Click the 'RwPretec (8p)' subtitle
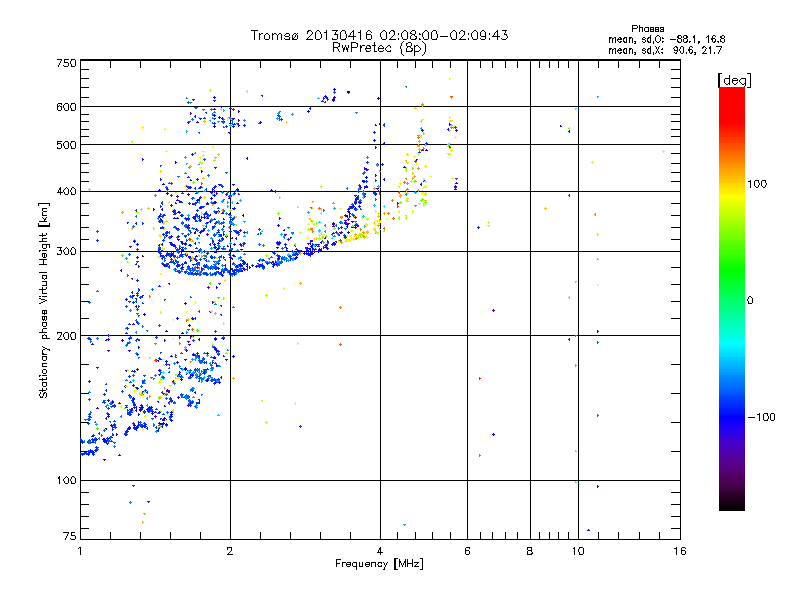The height and width of the screenshot is (600, 800). click(x=379, y=48)
